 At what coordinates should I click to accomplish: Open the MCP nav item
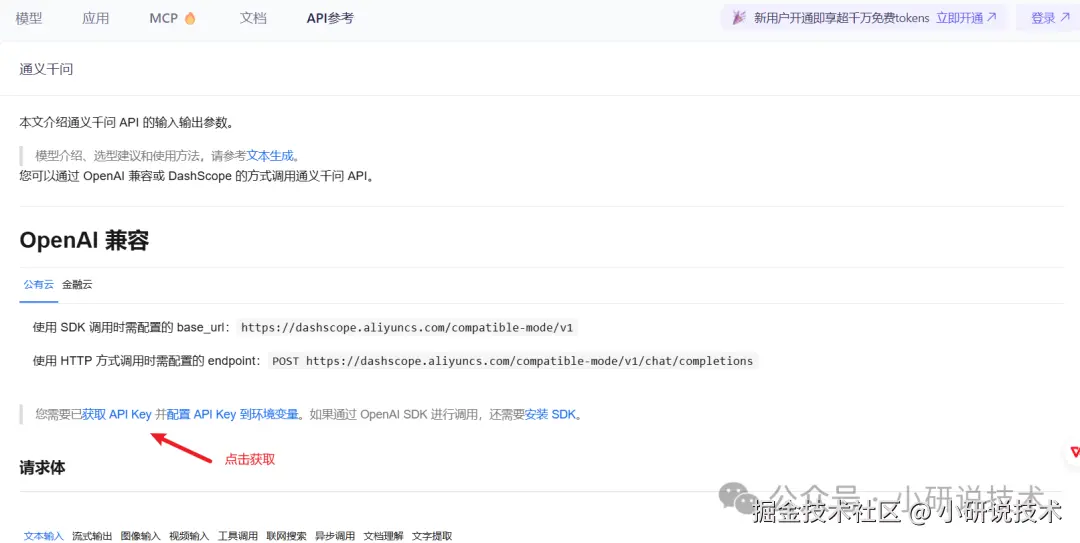tap(164, 19)
